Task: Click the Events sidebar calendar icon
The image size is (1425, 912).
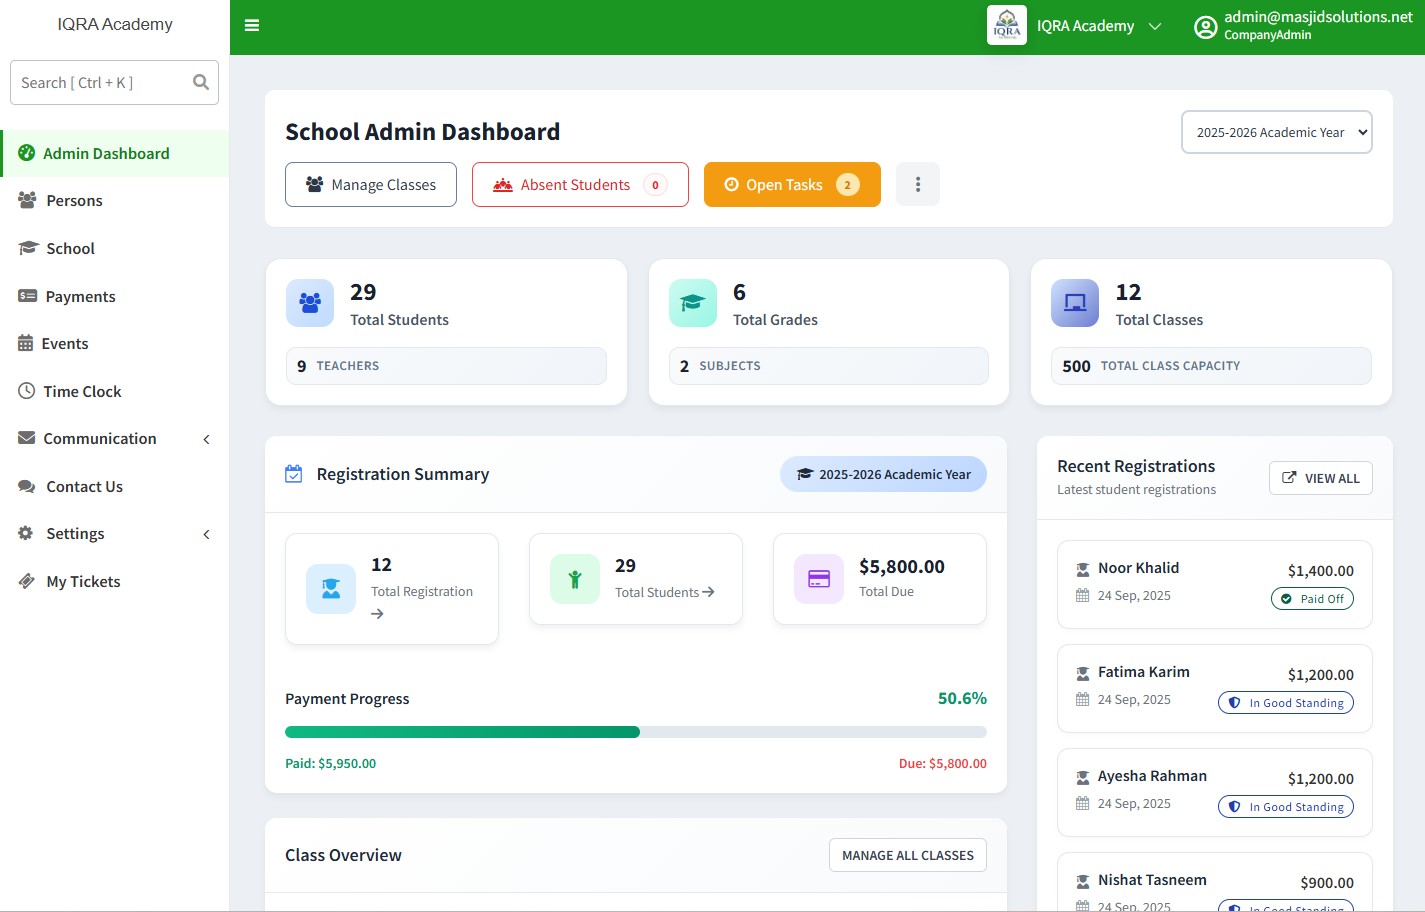Action: pyautogui.click(x=26, y=343)
